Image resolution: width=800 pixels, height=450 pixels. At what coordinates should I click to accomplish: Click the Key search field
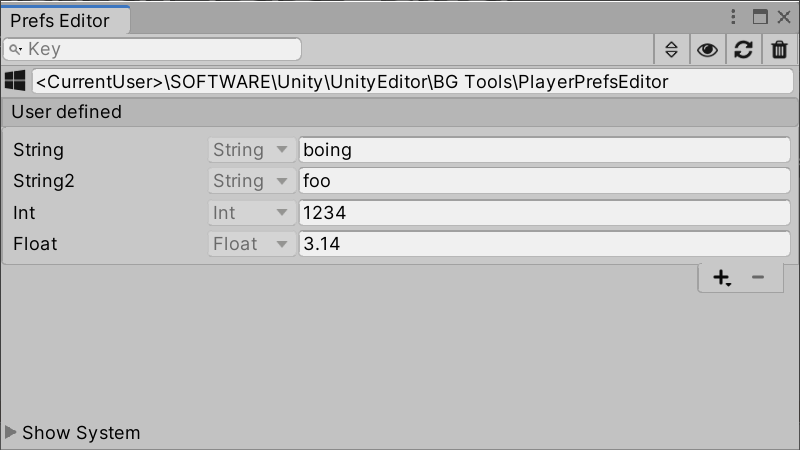[152, 49]
